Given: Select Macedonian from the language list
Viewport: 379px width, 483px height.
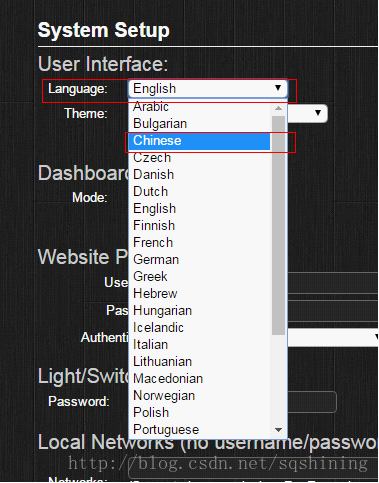Looking at the screenshot, I should tap(199, 379).
